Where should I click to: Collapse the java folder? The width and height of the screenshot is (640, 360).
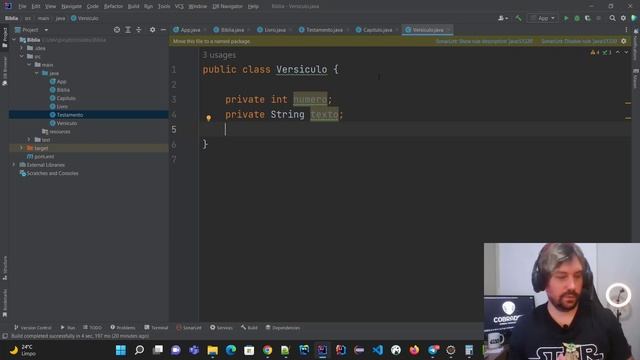click(x=37, y=73)
